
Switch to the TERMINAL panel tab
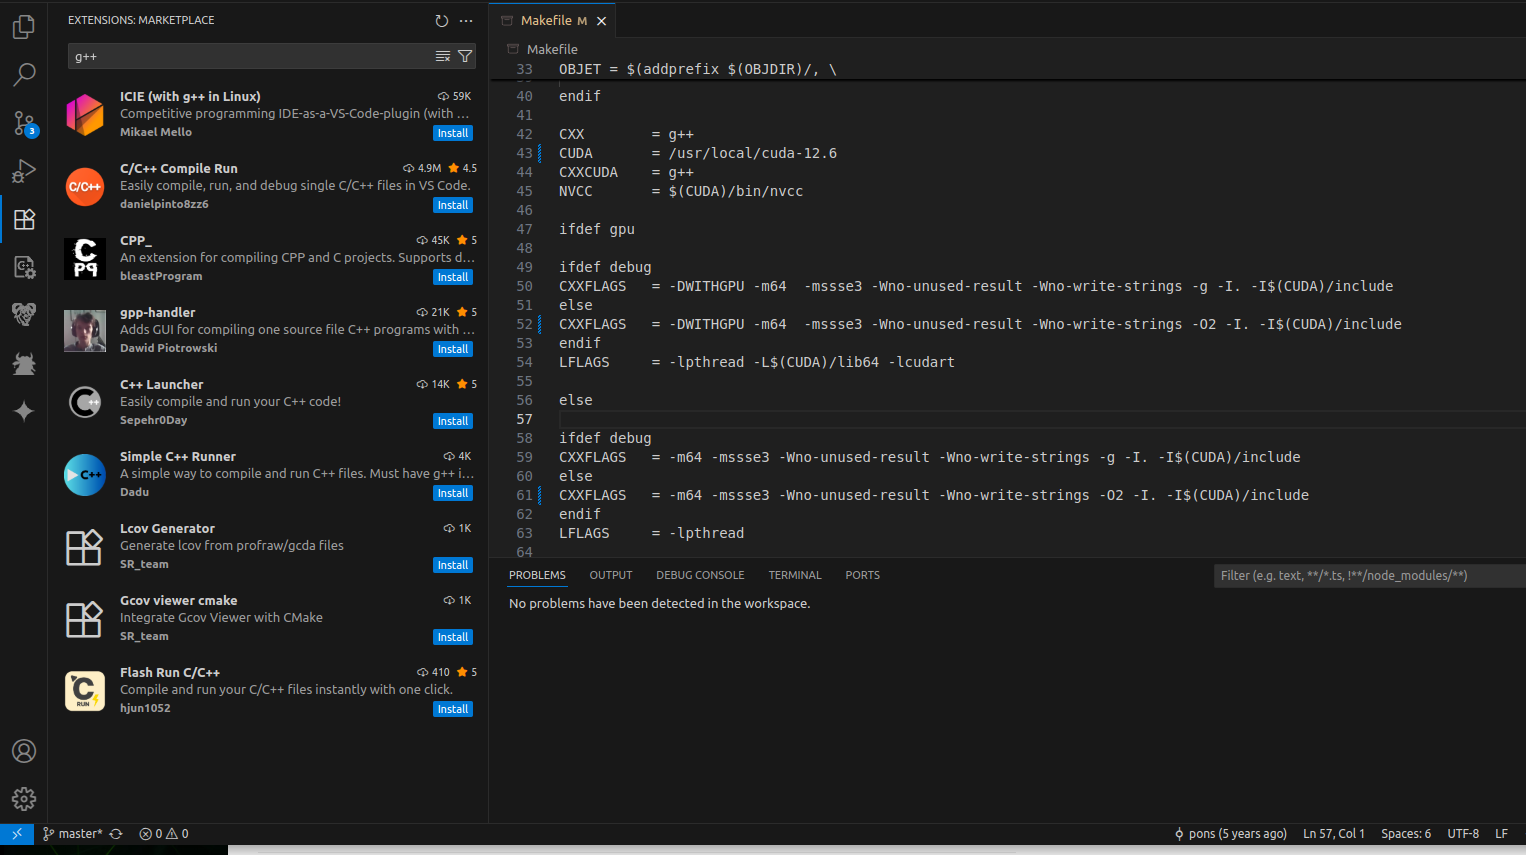(795, 575)
